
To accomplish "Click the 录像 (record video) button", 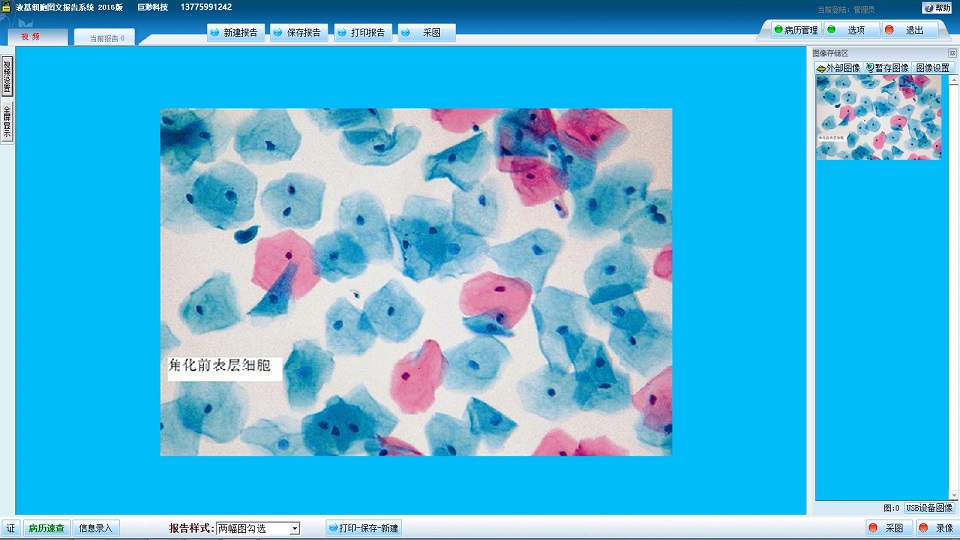I will pos(937,528).
